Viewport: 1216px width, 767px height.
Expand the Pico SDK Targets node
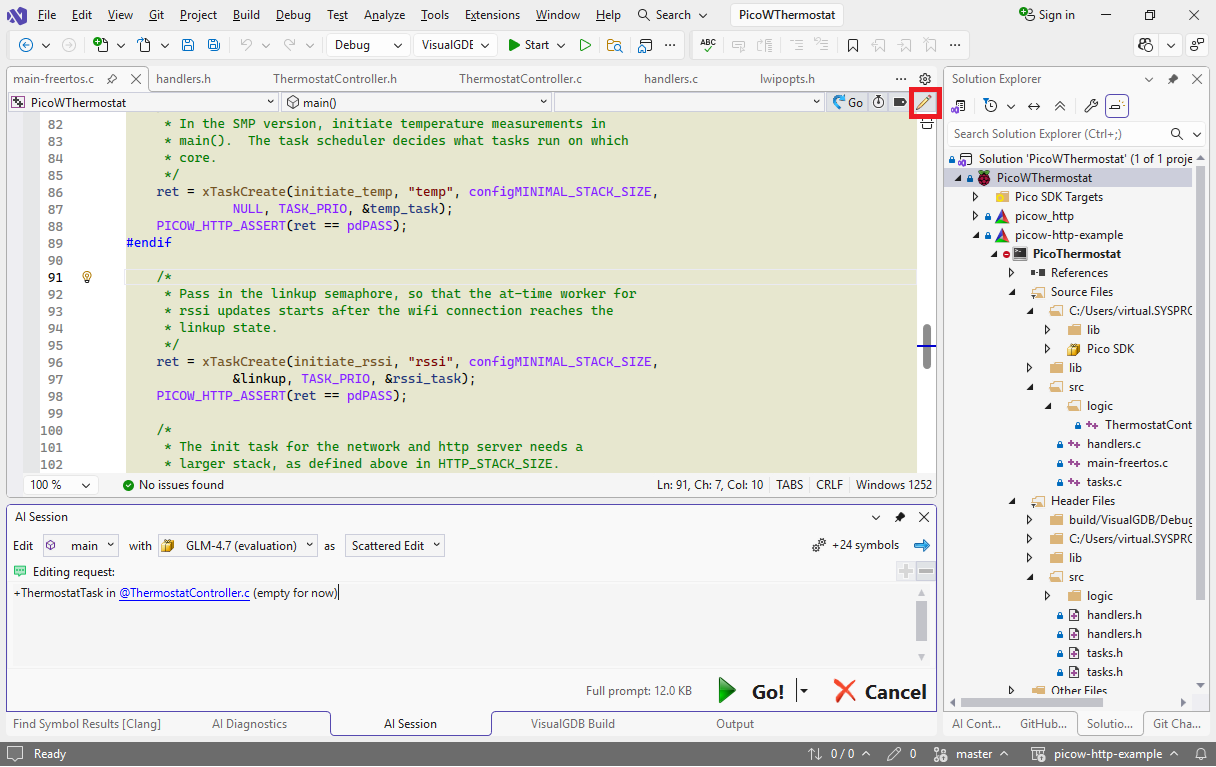[976, 197]
